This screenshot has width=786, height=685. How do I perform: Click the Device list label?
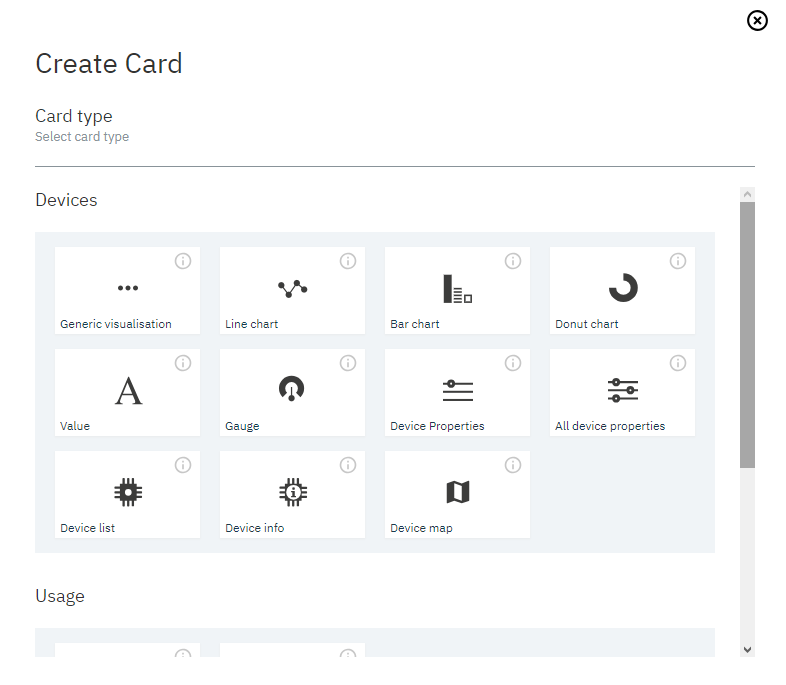88,528
